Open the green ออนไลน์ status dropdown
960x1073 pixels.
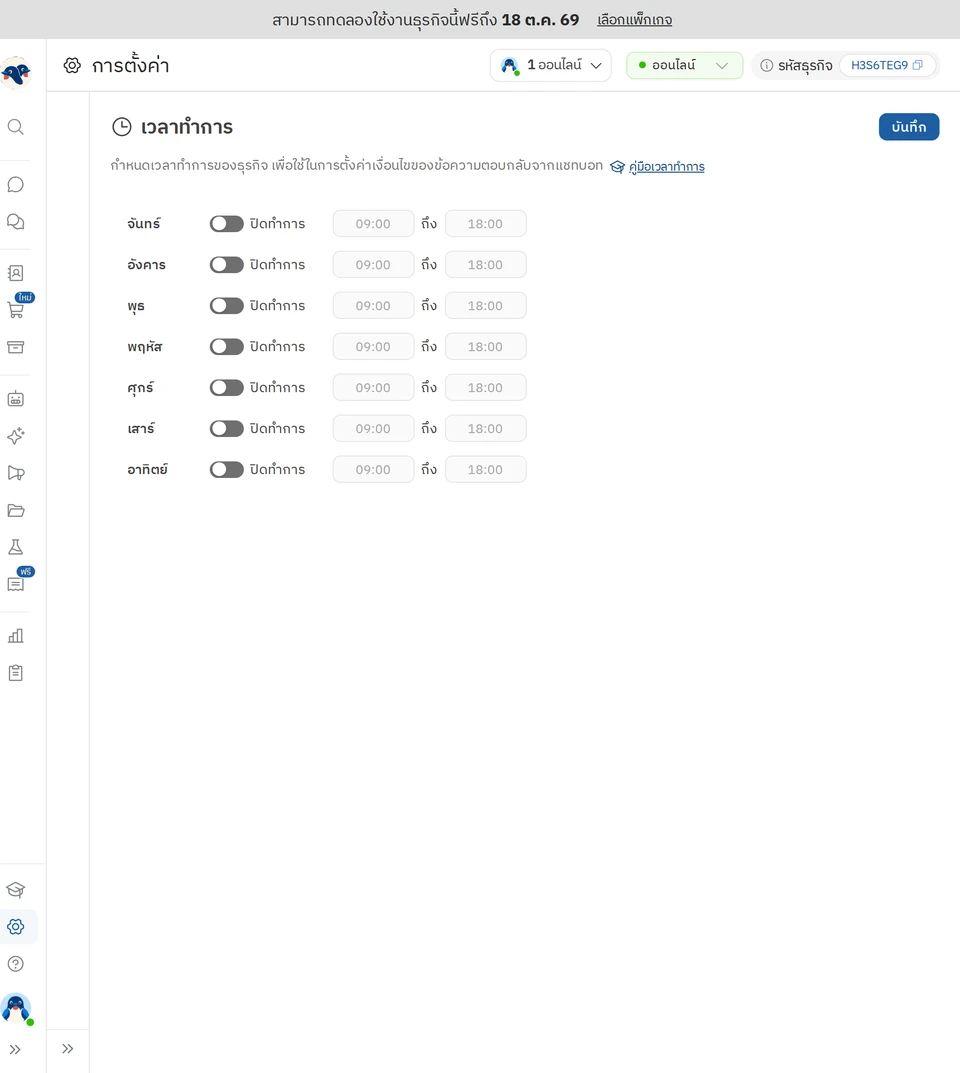click(684, 66)
